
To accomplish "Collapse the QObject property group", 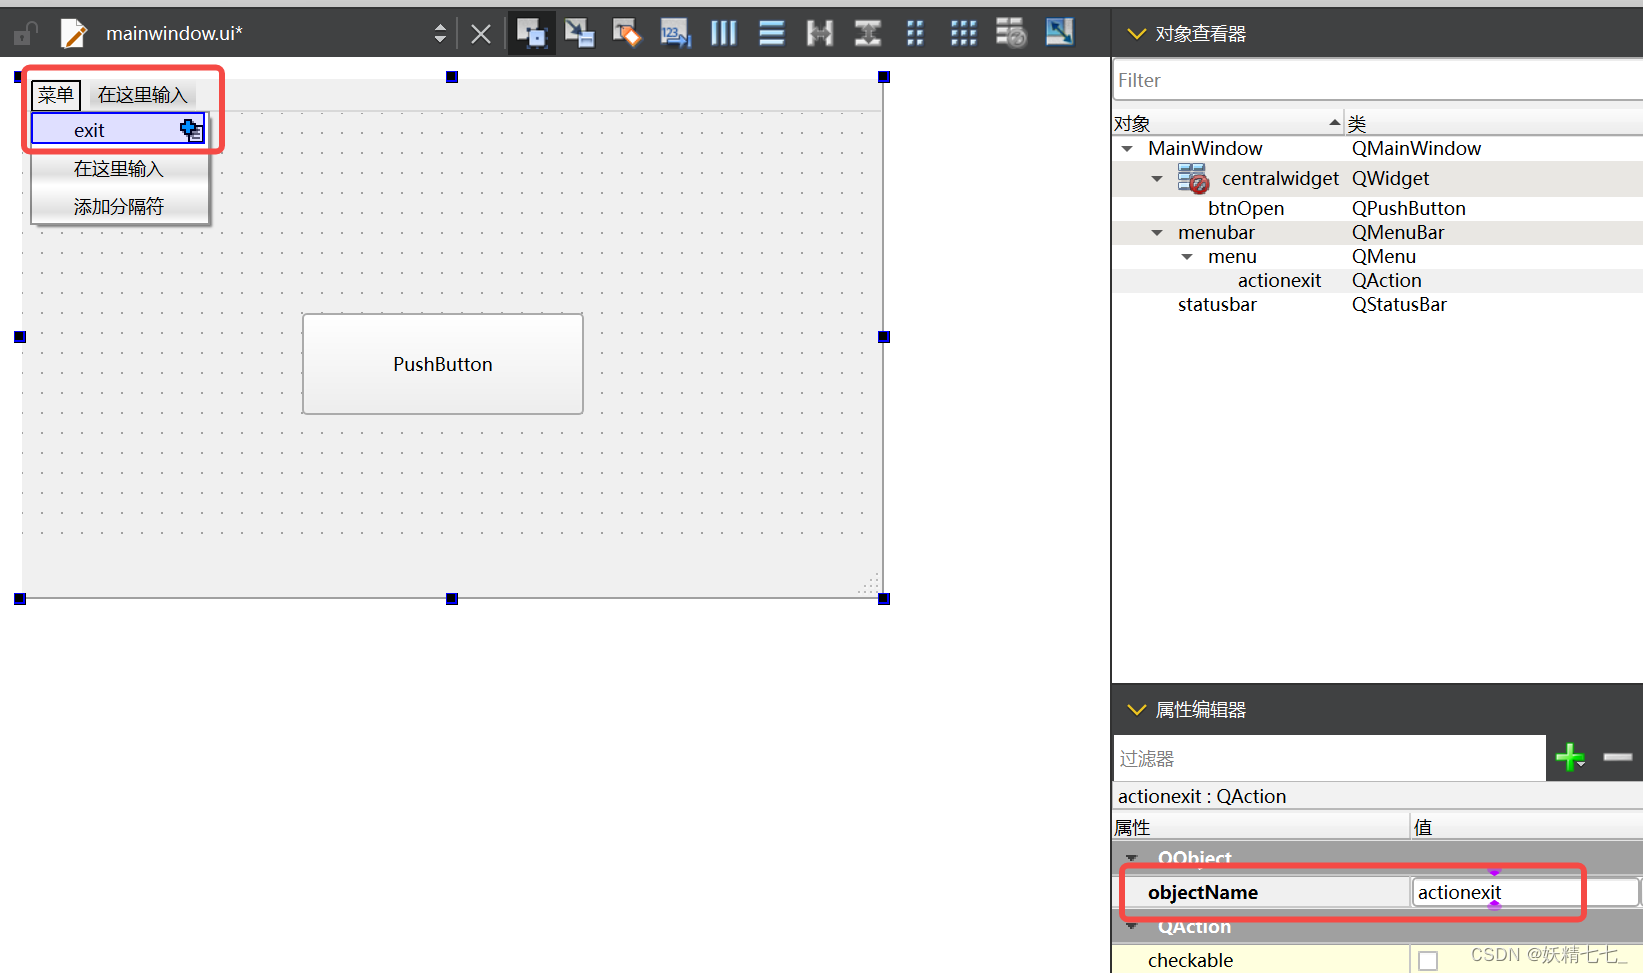I will tap(1132, 858).
